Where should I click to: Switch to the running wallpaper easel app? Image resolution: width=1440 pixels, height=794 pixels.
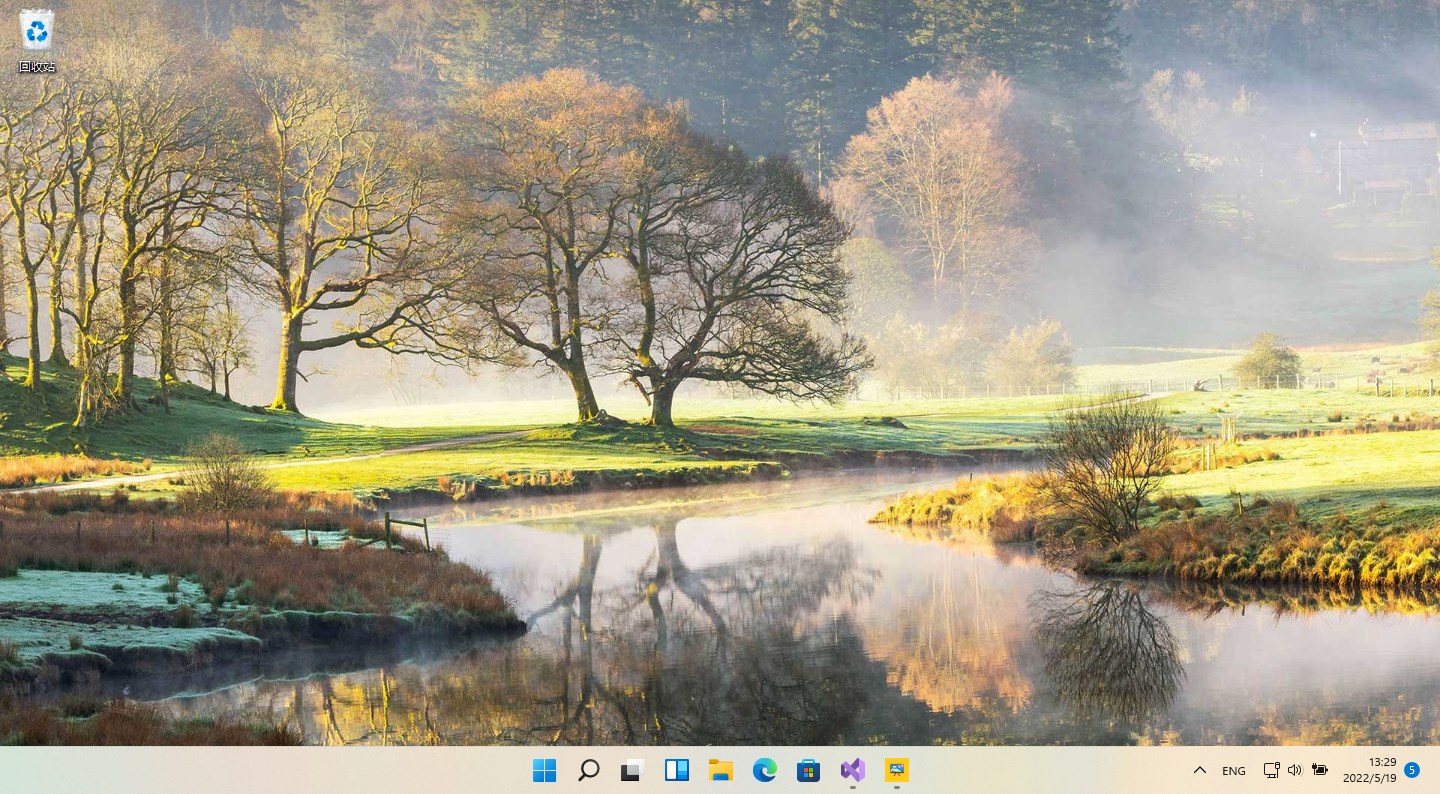pyautogui.click(x=896, y=770)
